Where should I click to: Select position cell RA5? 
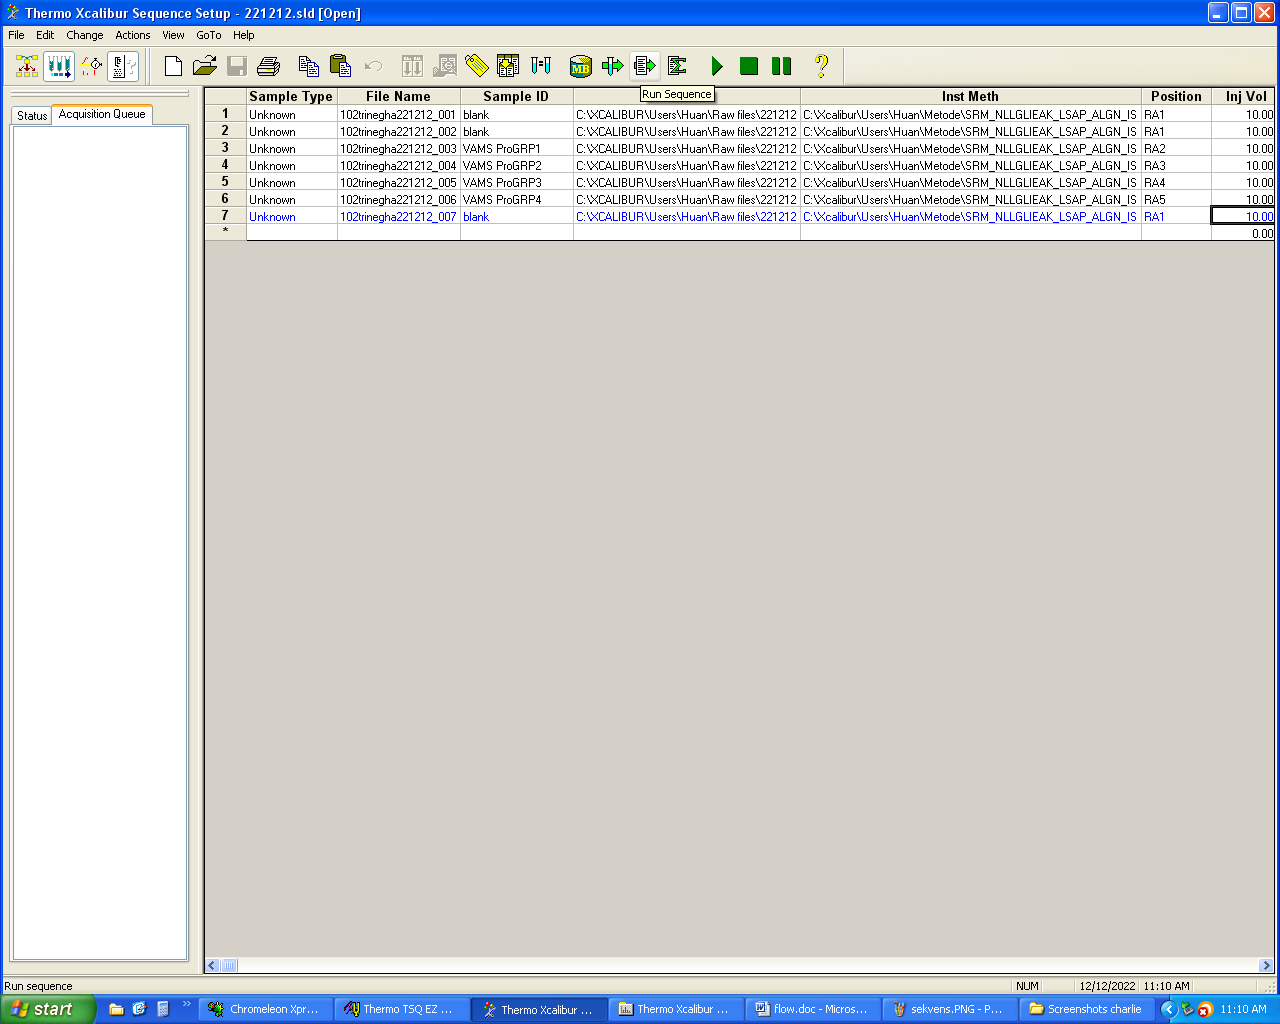1176,200
